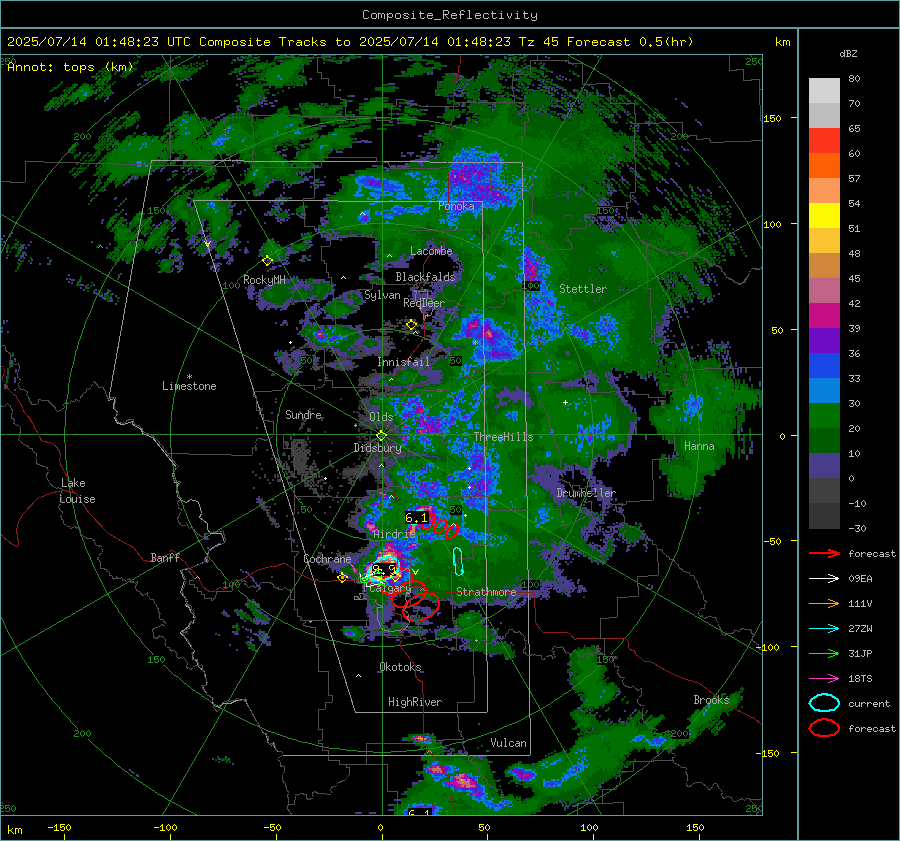
Task: Click the cyan 27ZW arrow legend icon
Action: (824, 628)
